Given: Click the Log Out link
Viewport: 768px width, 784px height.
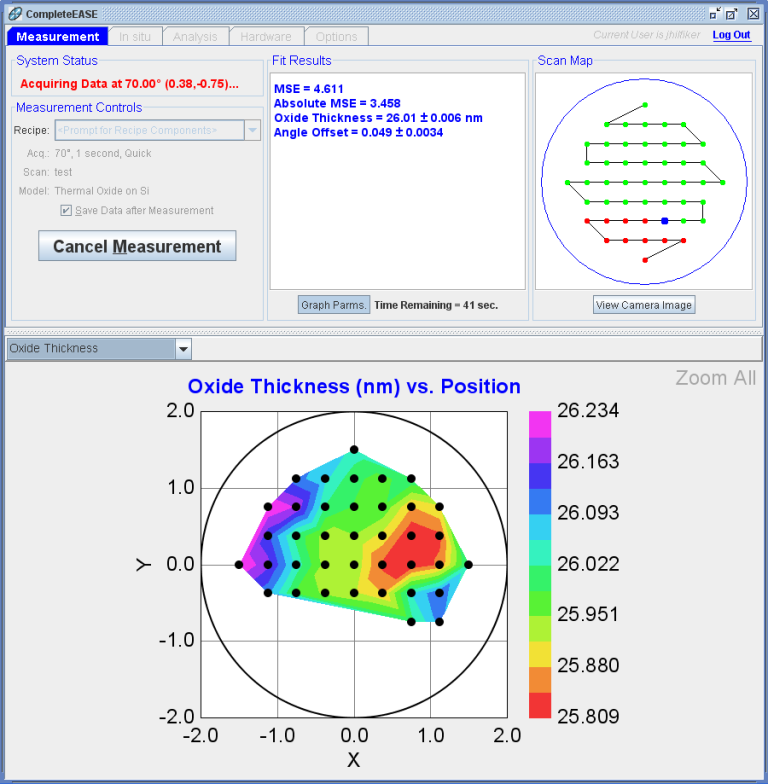Looking at the screenshot, I should (732, 35).
